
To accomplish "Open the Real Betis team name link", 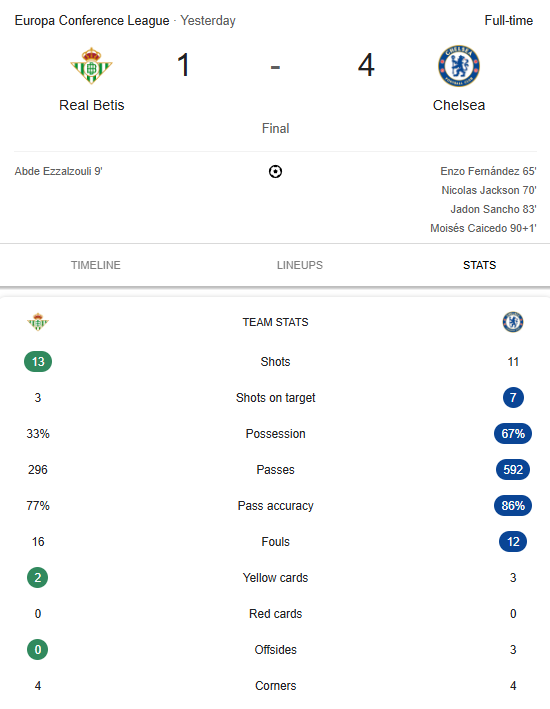I will pyautogui.click(x=92, y=105).
